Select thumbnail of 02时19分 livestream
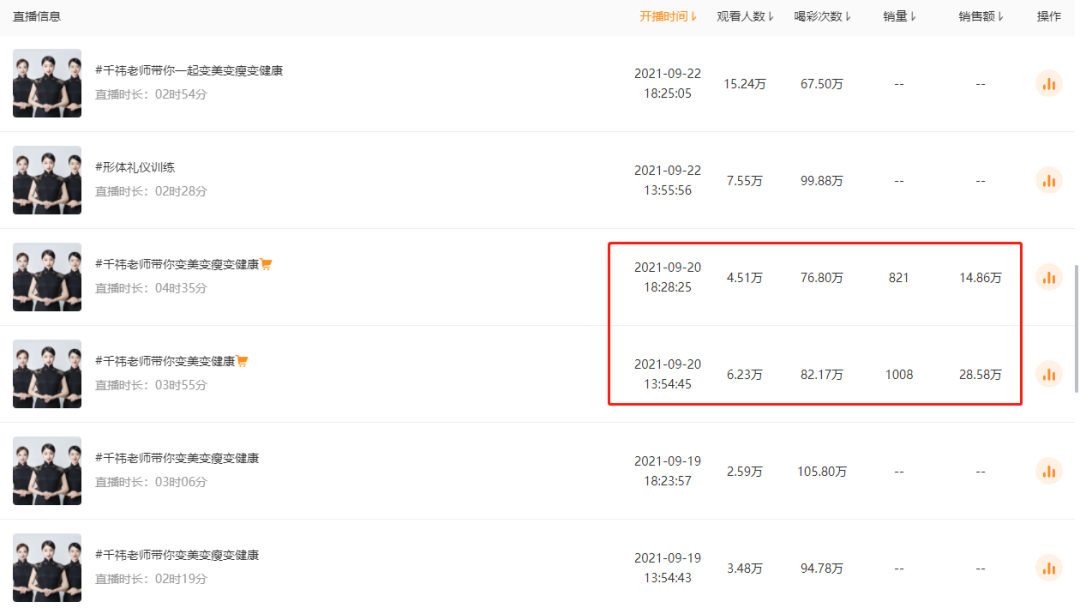 (x=47, y=568)
